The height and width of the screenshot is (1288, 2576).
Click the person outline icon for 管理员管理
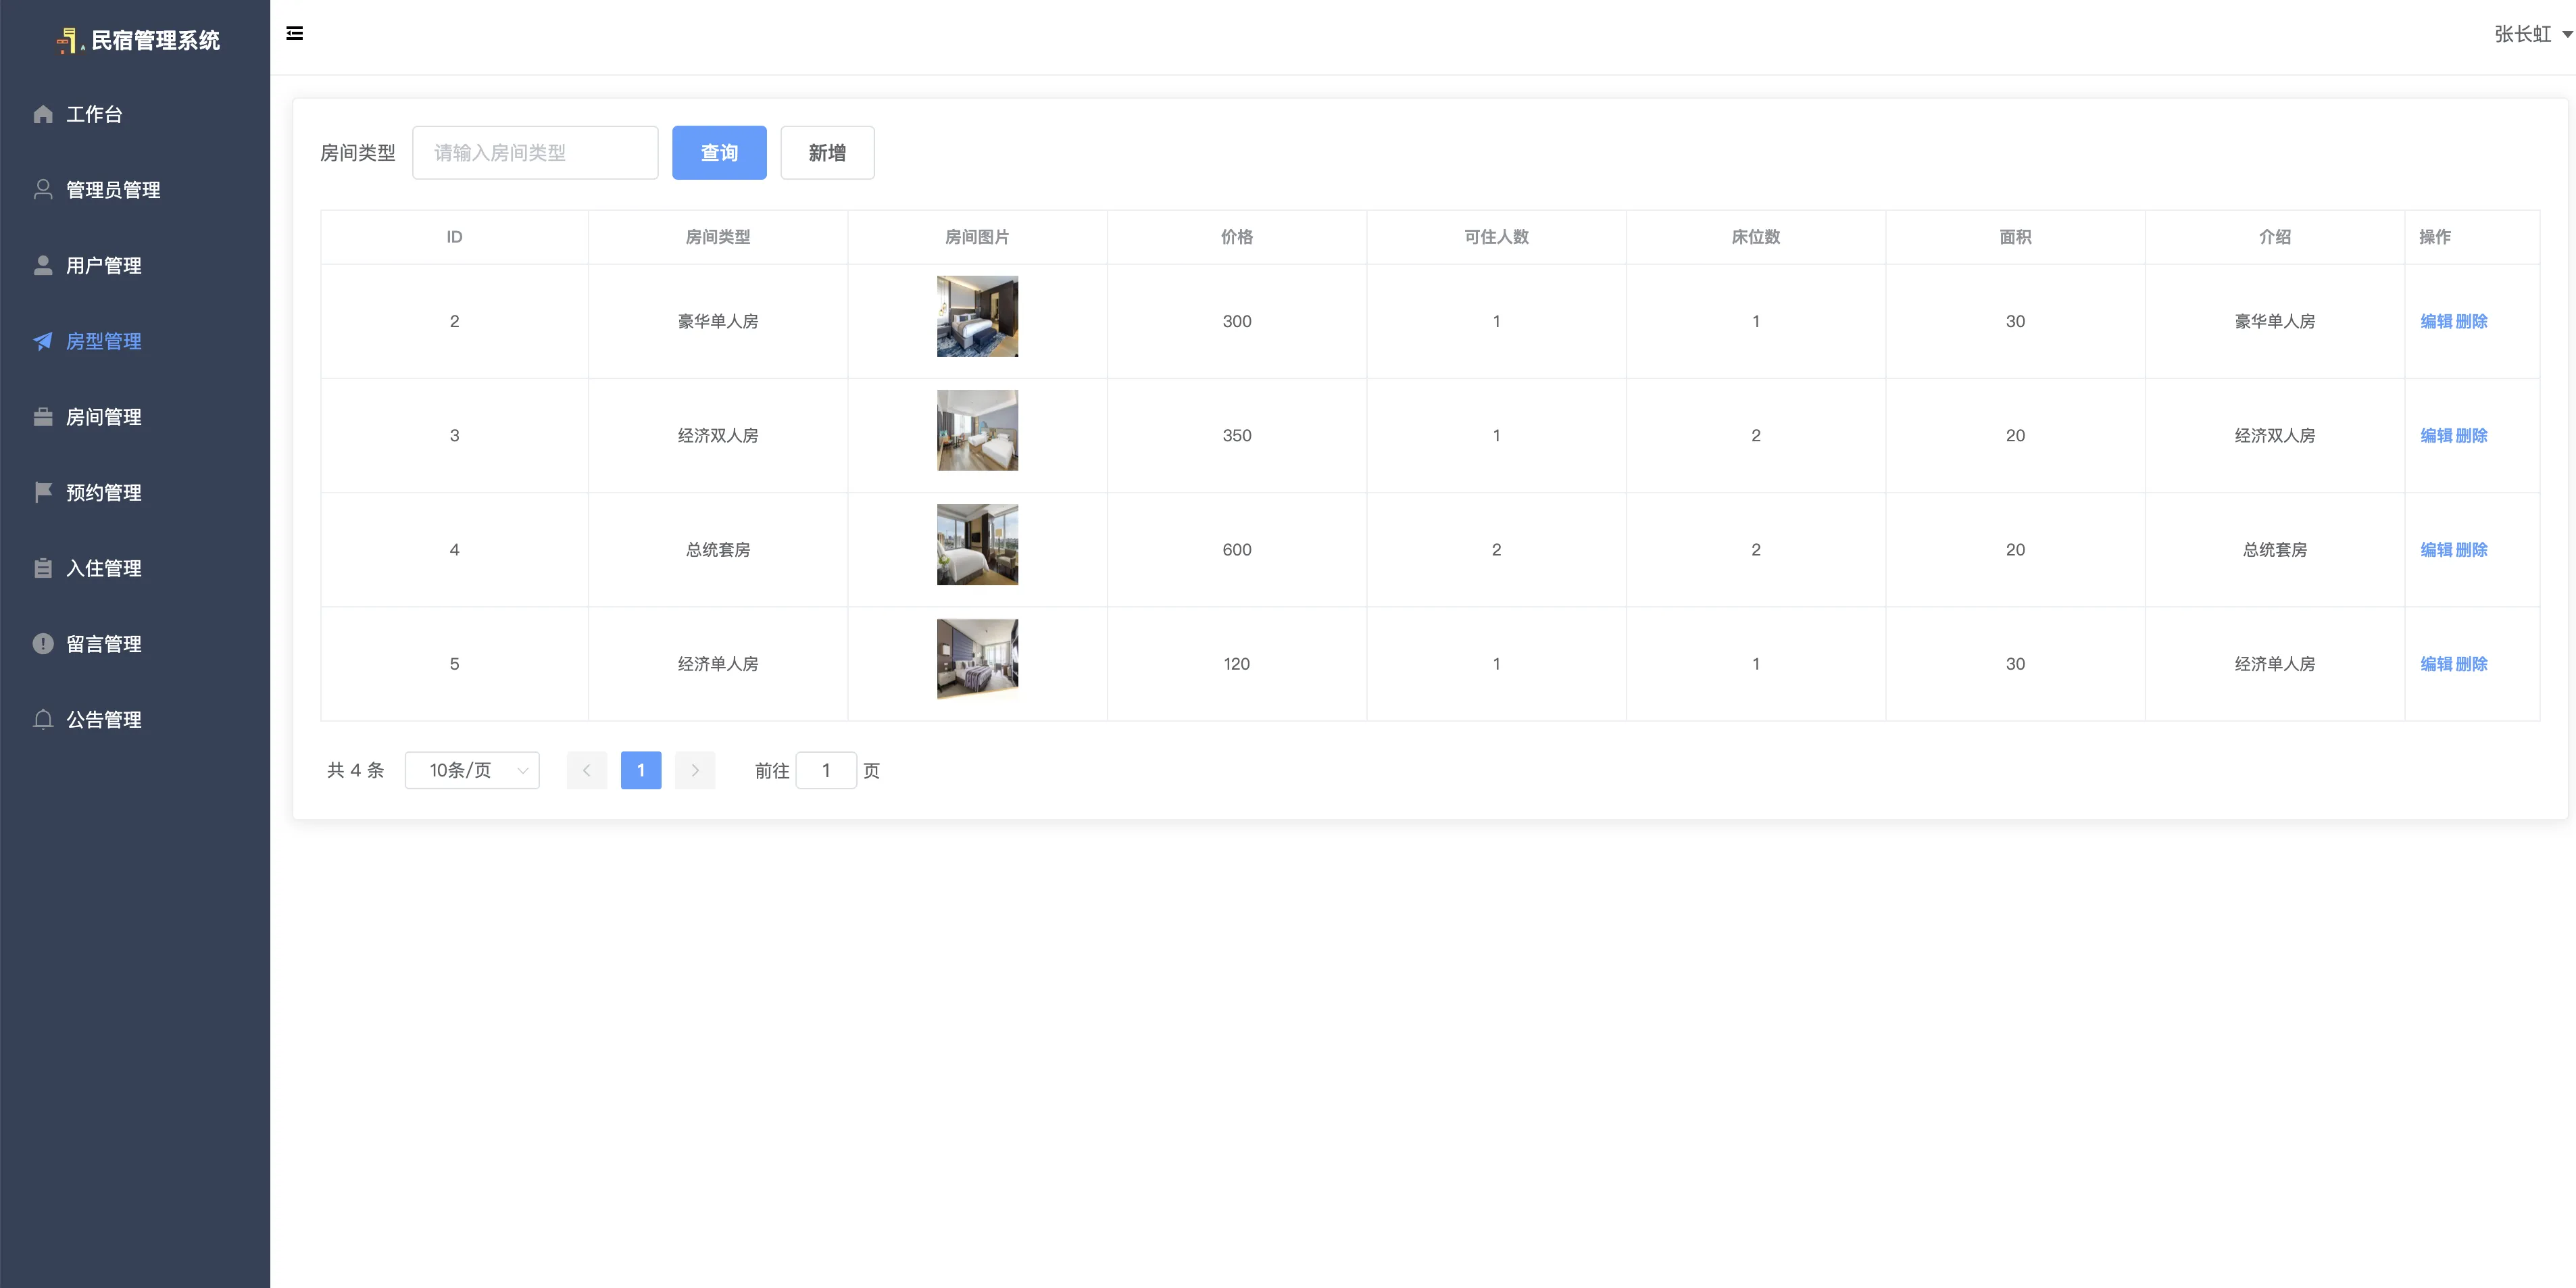coord(43,189)
